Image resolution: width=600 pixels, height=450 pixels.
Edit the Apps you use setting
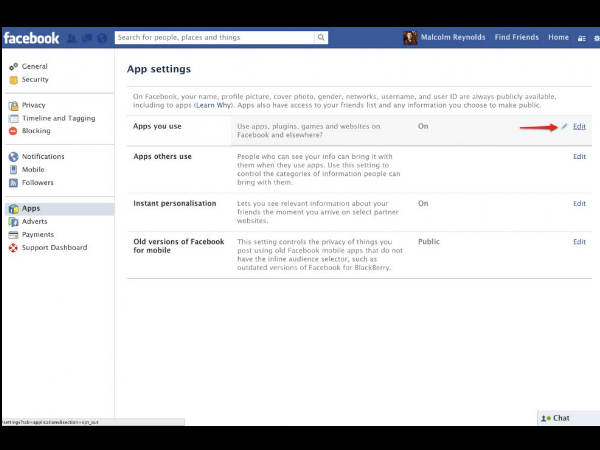pyautogui.click(x=579, y=126)
